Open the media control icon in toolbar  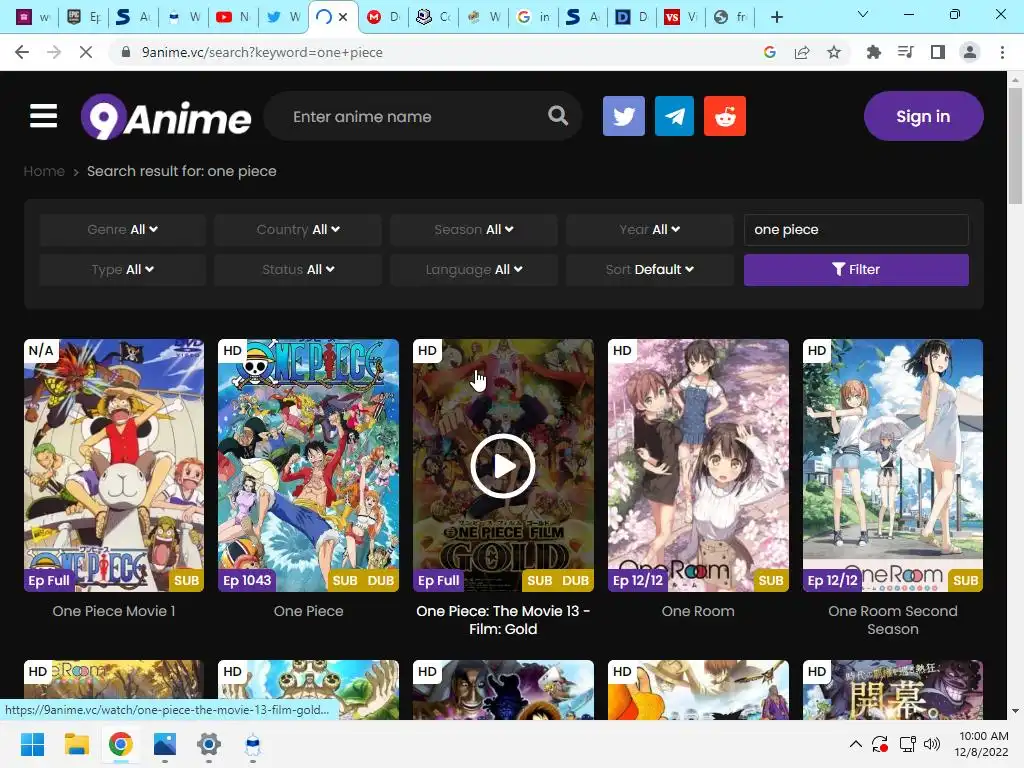coord(905,52)
